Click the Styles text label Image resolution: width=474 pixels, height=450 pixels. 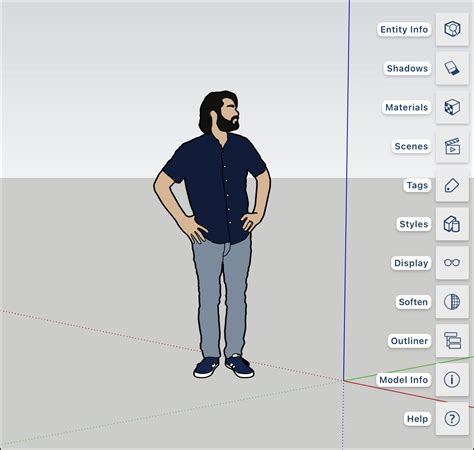tap(414, 224)
